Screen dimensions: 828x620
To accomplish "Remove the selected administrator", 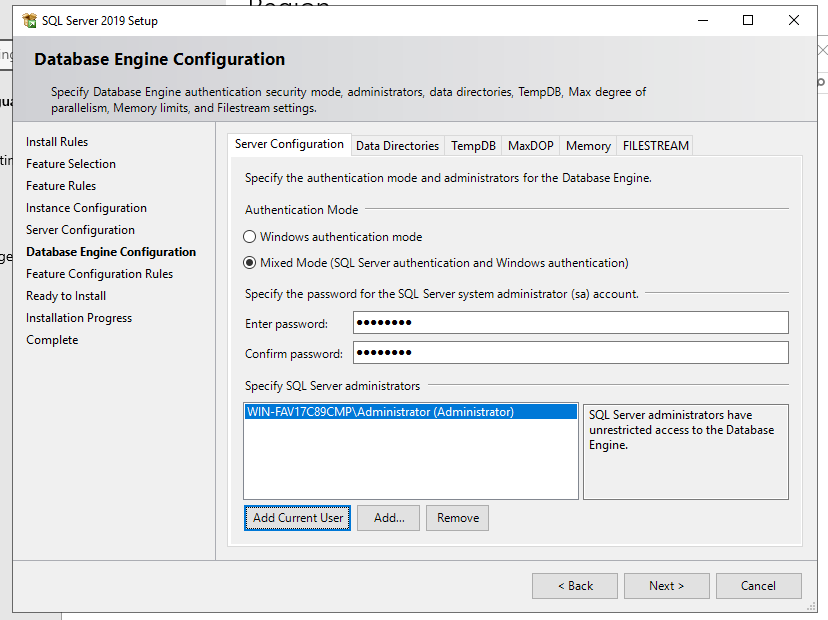I will tap(457, 518).
